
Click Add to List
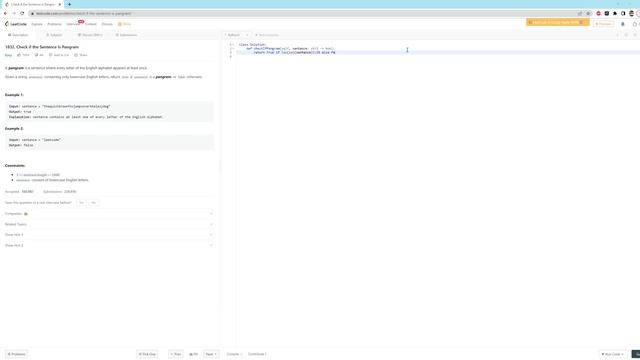[x=59, y=55]
